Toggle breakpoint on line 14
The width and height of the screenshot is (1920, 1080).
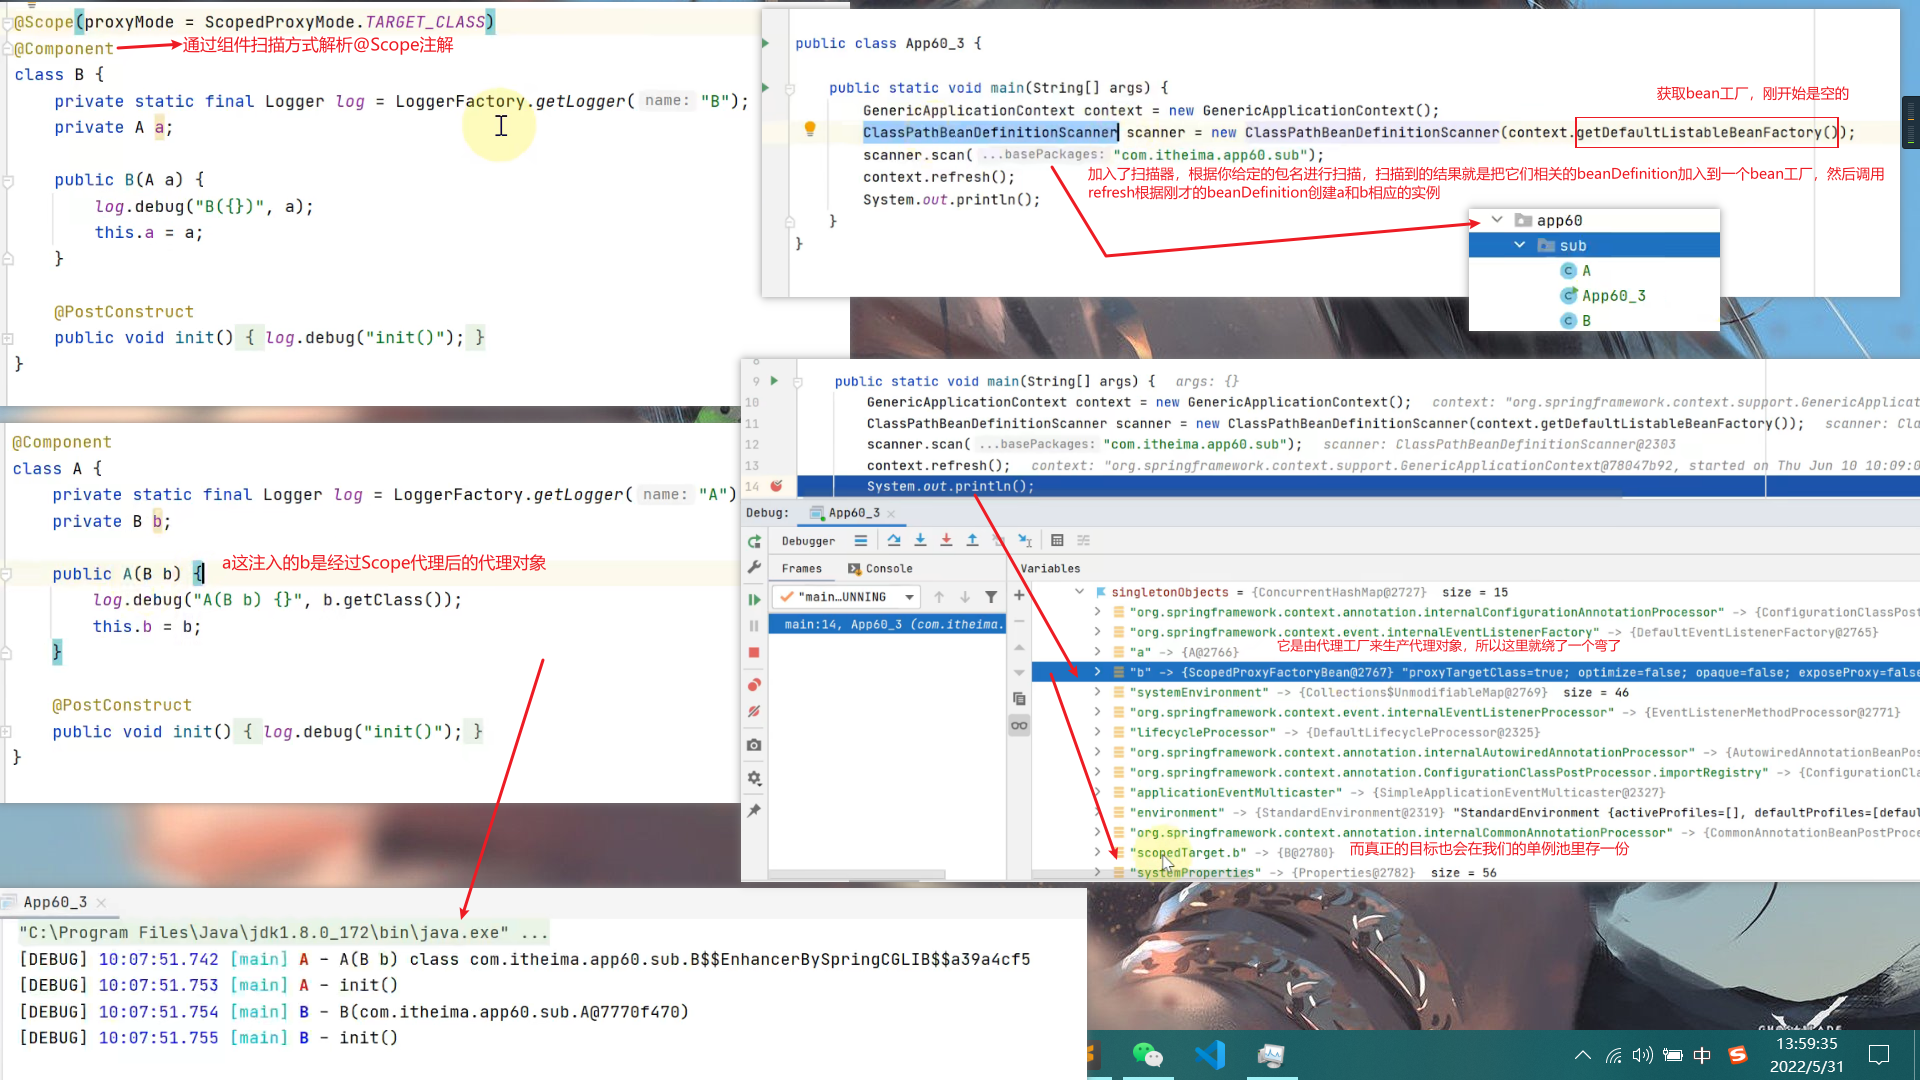pyautogui.click(x=776, y=486)
